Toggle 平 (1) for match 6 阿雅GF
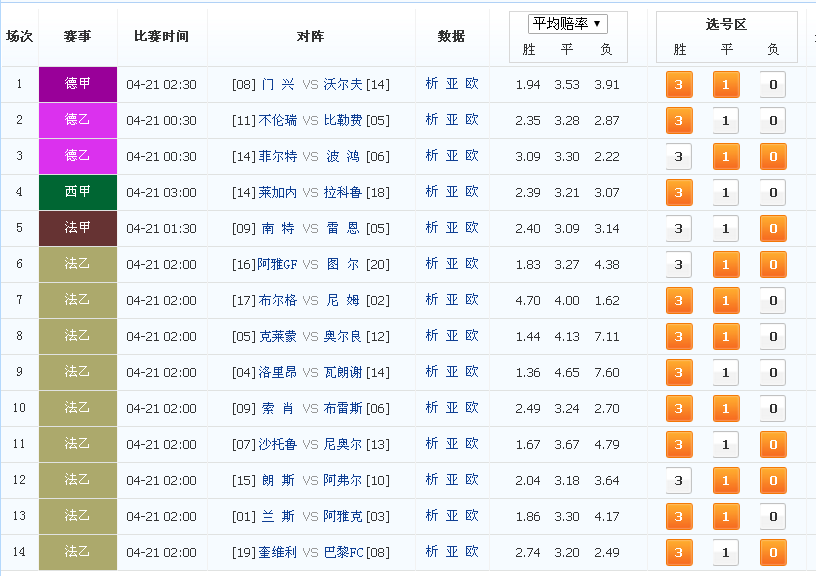This screenshot has width=816, height=576. tap(726, 264)
